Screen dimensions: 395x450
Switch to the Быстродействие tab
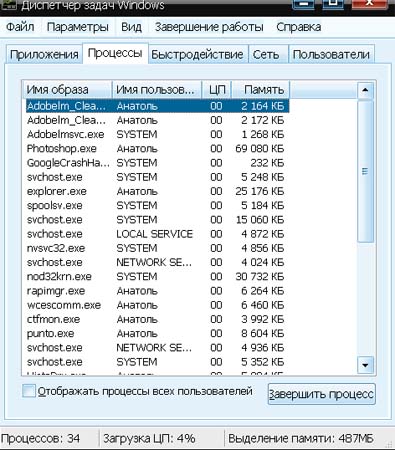197,54
